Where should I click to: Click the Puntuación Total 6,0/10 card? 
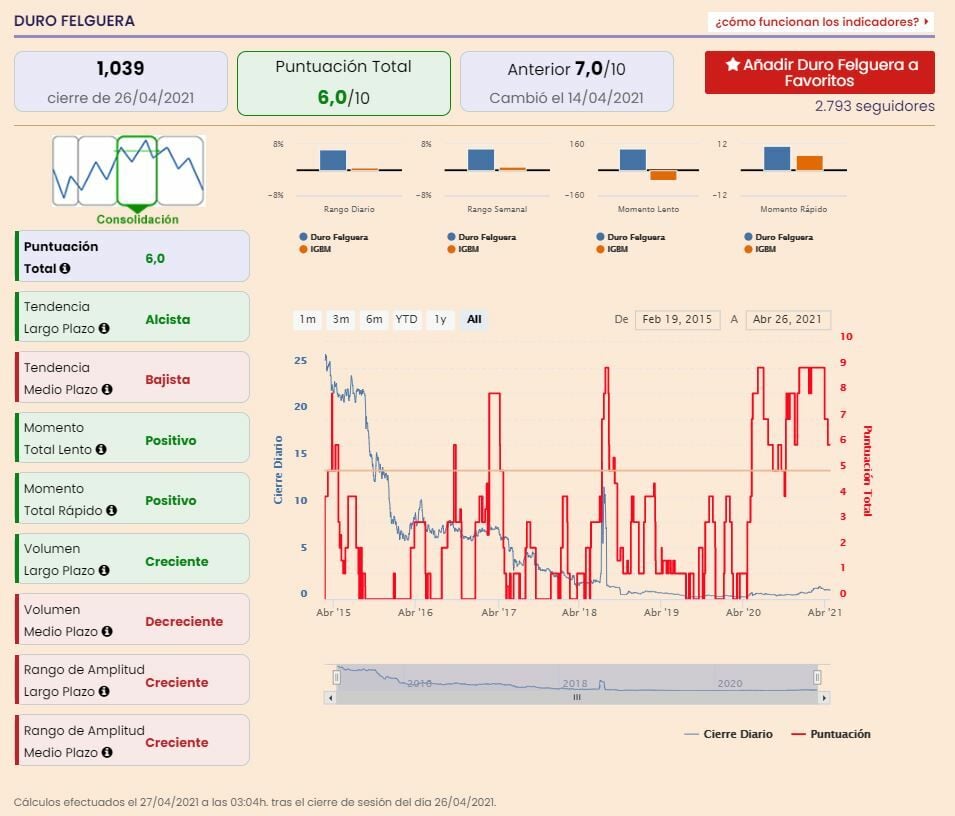[344, 83]
